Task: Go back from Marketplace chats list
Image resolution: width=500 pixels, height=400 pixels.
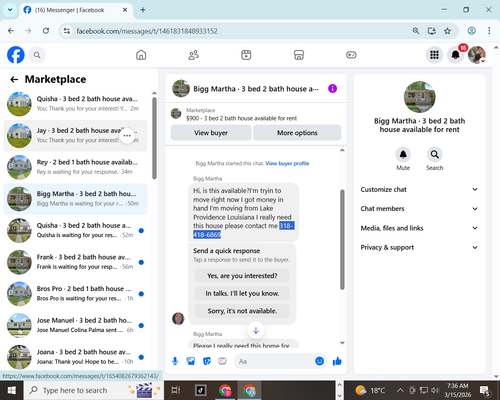Action: click(14, 79)
